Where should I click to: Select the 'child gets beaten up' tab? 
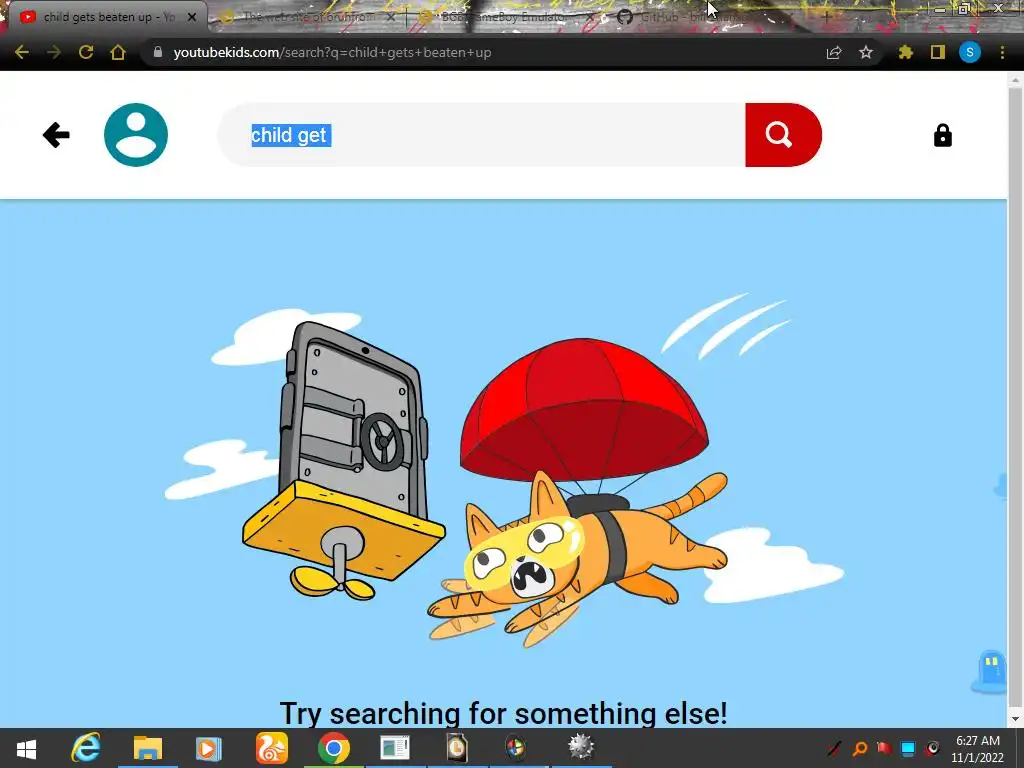pyautogui.click(x=98, y=17)
